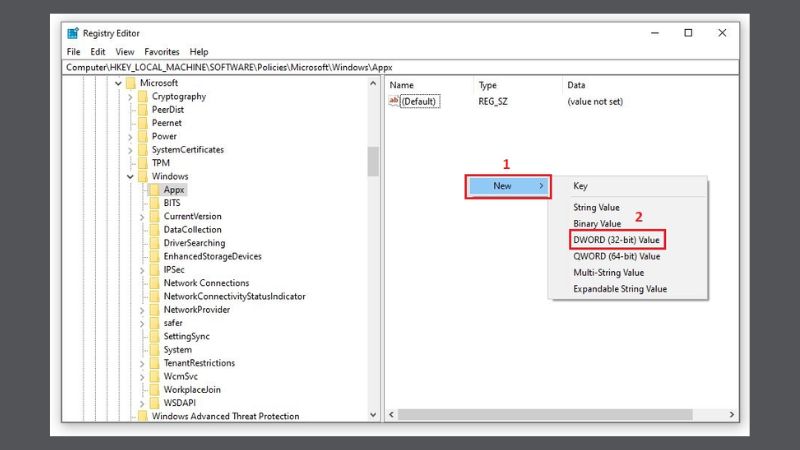Click the Name column header
Image resolution: width=800 pixels, height=450 pixels.
(x=401, y=85)
